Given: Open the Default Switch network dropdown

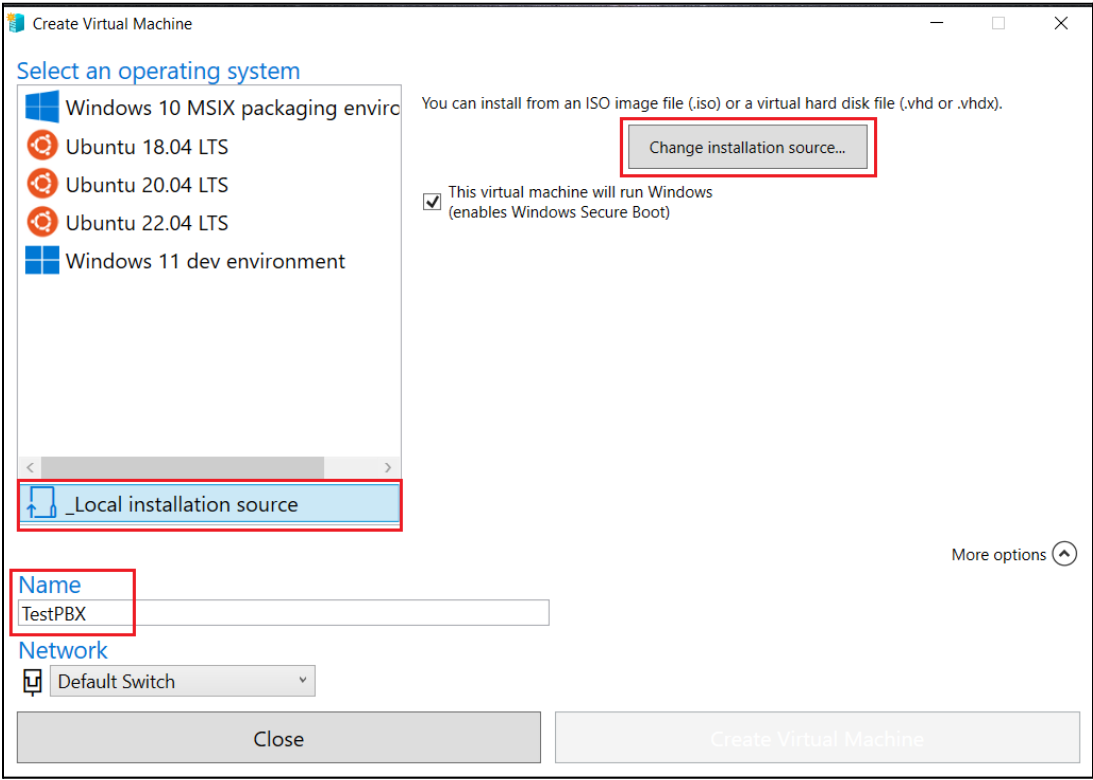Looking at the screenshot, I should point(182,682).
